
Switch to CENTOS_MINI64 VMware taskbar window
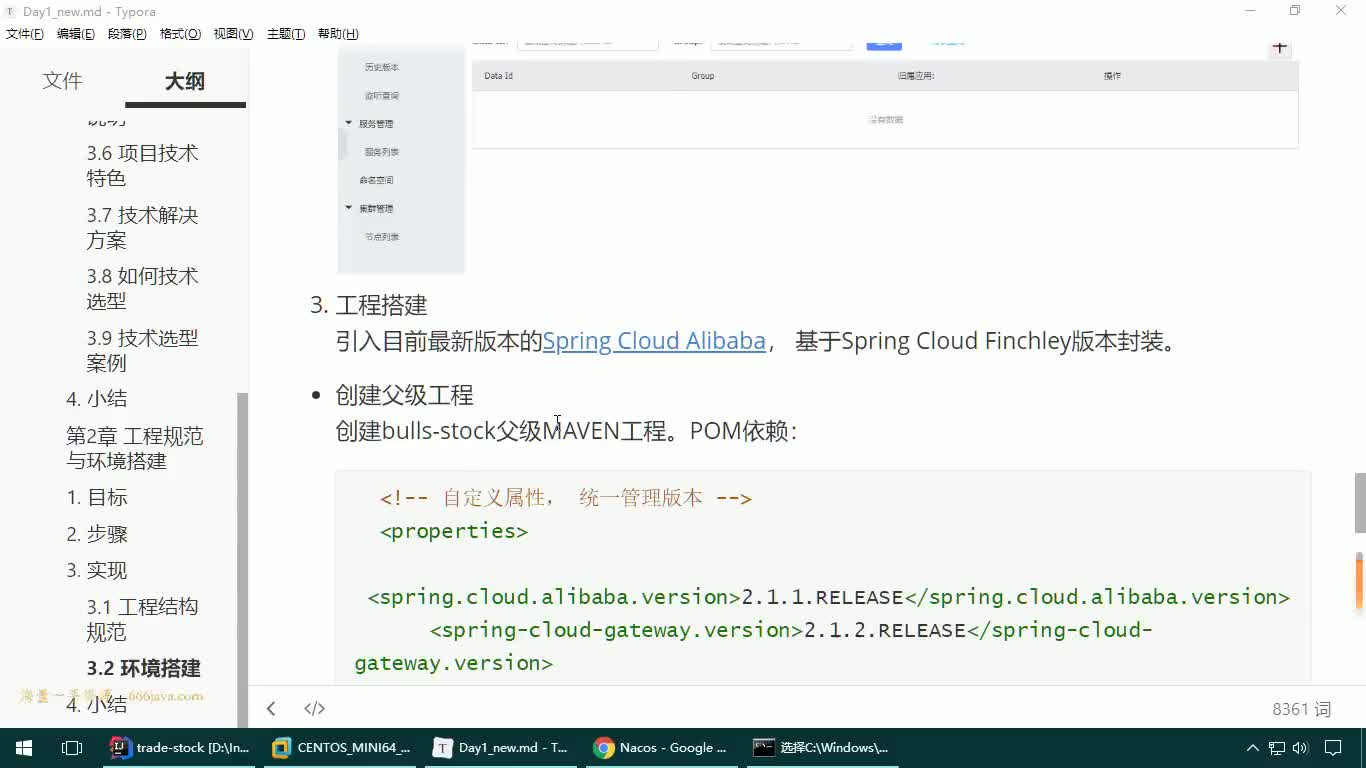(x=342, y=748)
